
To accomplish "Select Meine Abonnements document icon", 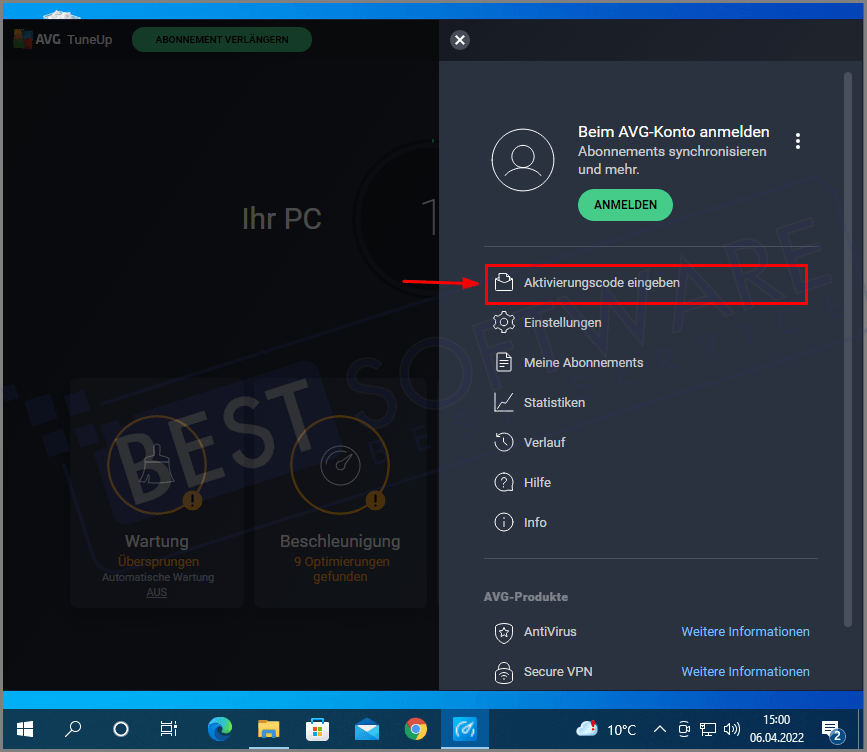I will (504, 362).
